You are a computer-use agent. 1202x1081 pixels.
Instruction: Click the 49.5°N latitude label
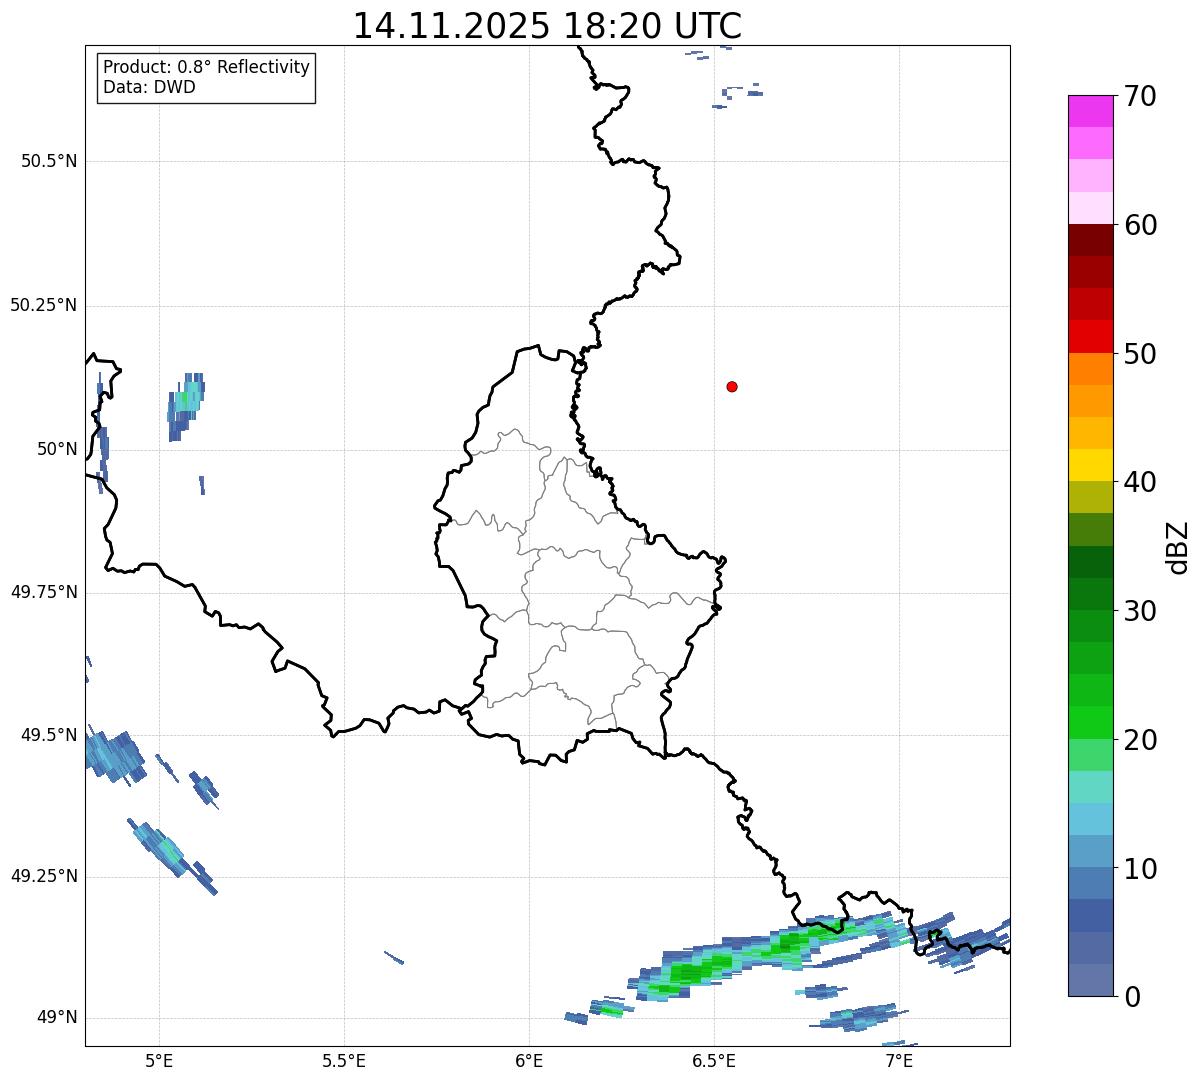49,735
